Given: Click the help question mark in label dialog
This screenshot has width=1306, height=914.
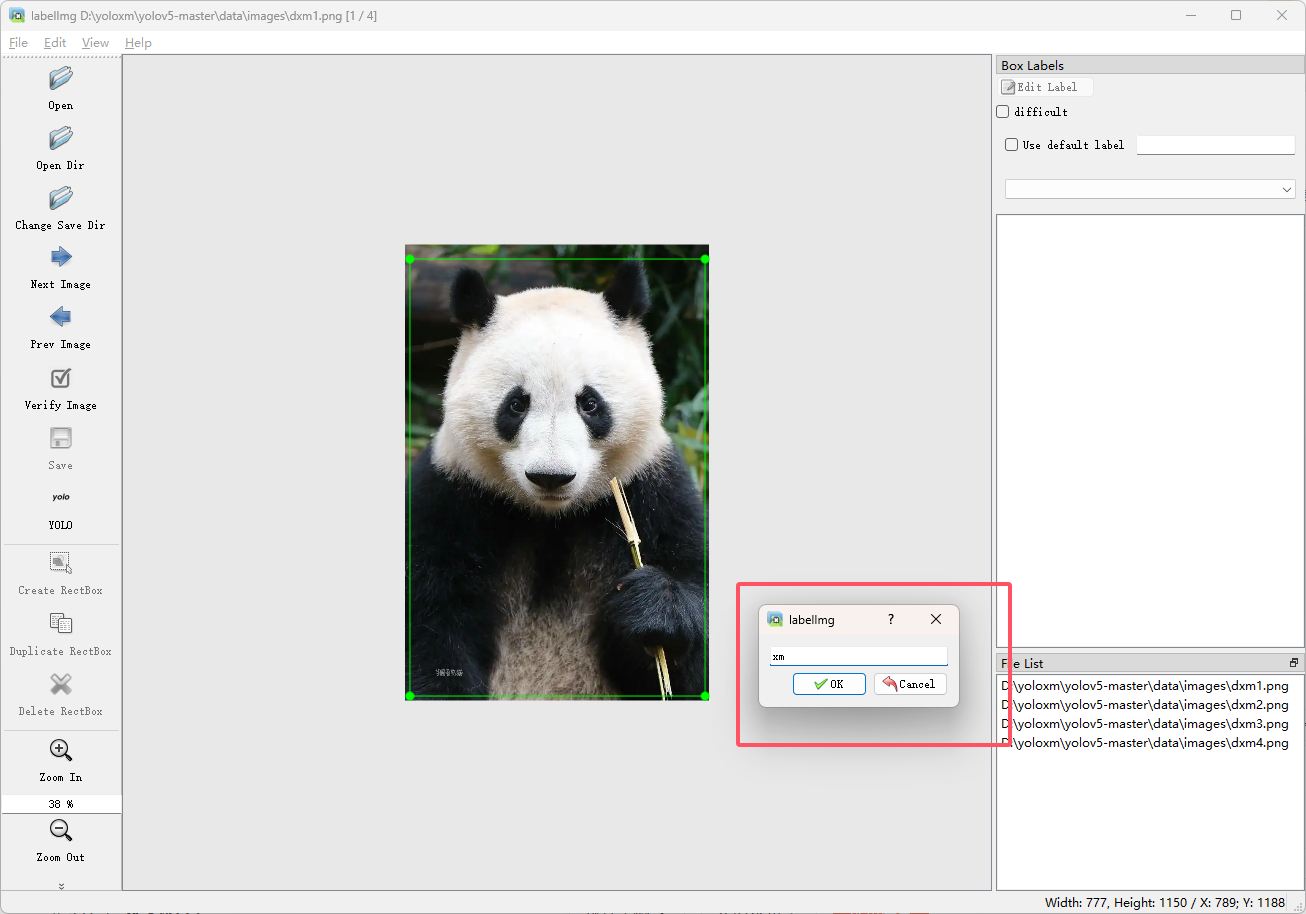Looking at the screenshot, I should point(891,619).
